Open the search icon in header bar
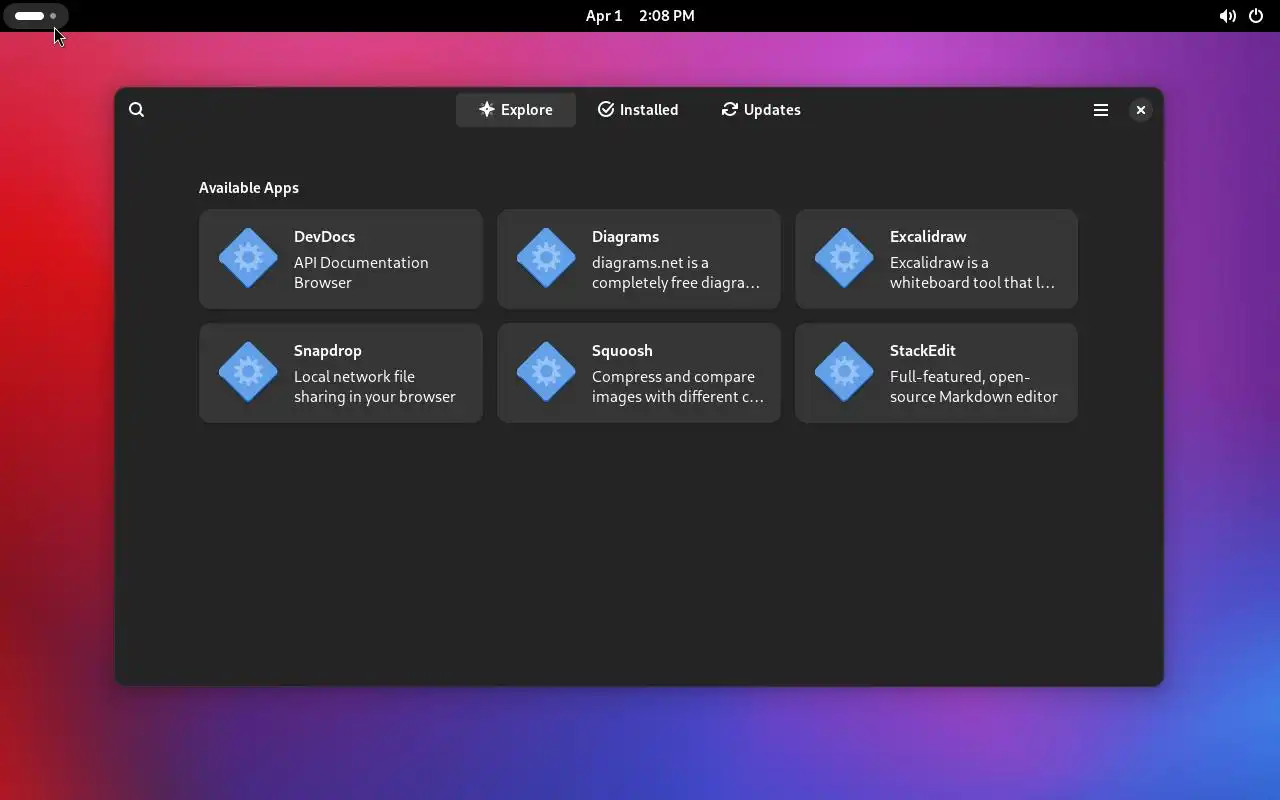Image resolution: width=1280 pixels, height=800 pixels. (x=137, y=110)
